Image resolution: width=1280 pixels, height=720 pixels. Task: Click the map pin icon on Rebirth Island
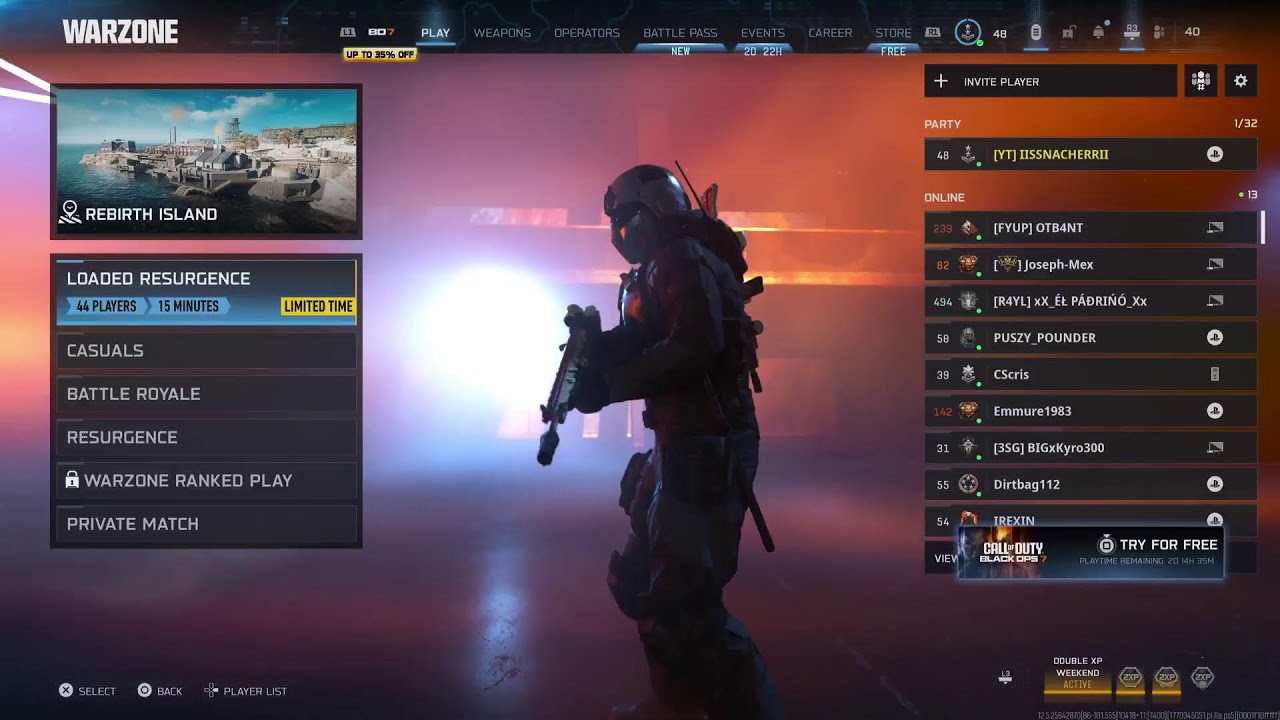tap(70, 212)
